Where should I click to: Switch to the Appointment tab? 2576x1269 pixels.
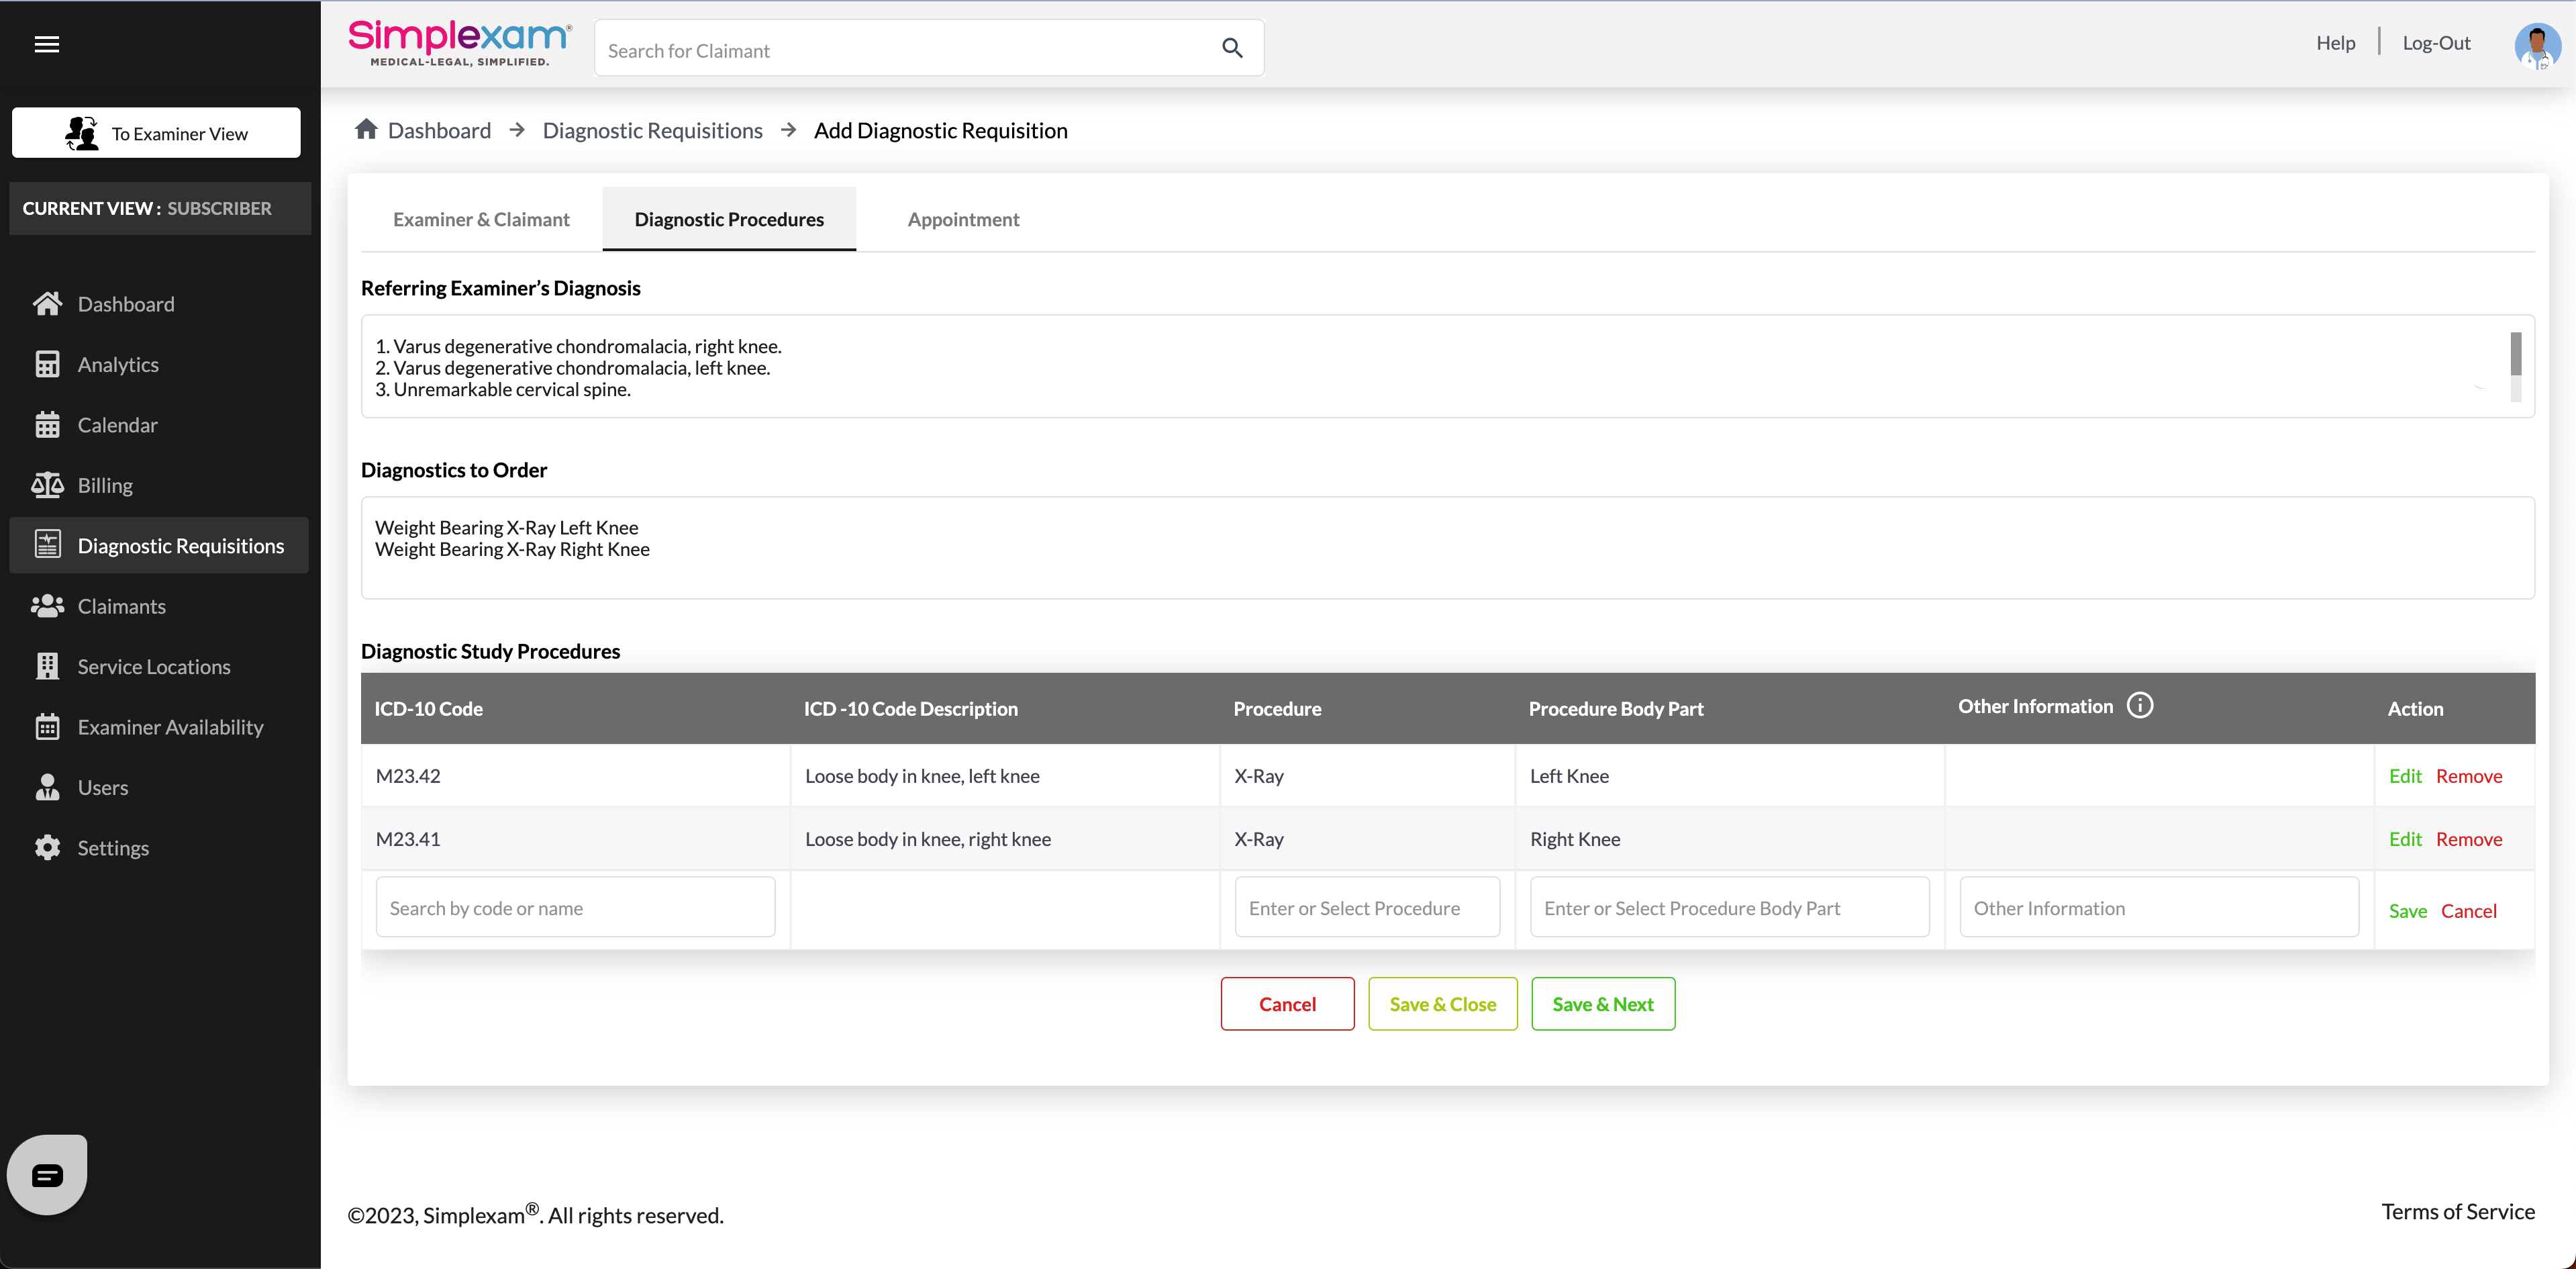pyautogui.click(x=963, y=220)
